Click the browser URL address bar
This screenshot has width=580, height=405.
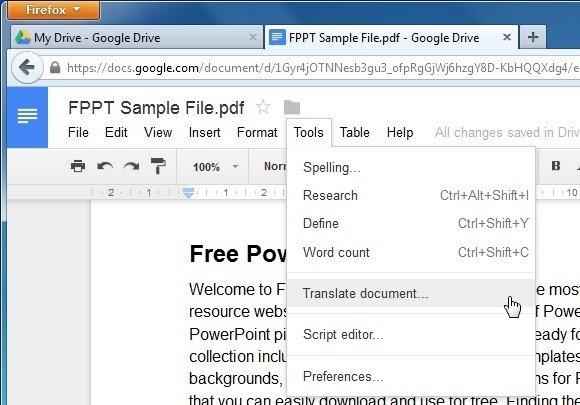click(314, 68)
